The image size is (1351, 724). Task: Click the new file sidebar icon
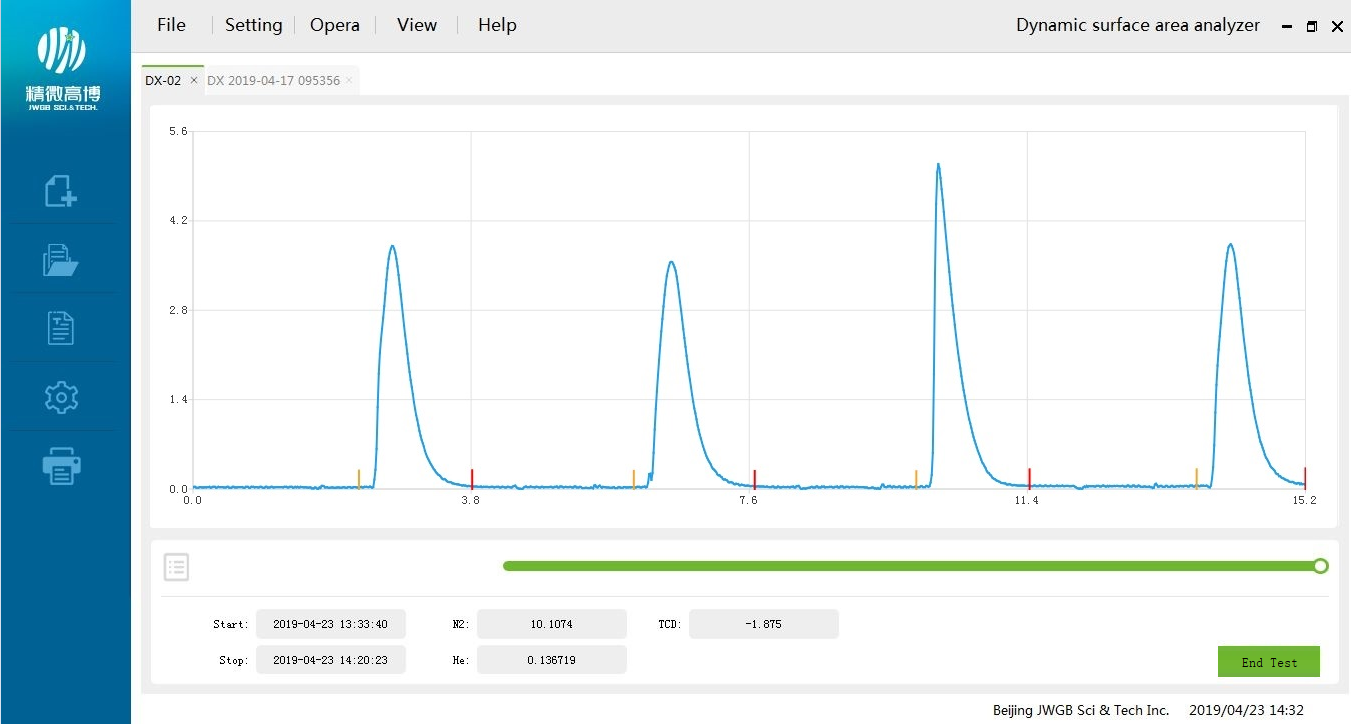pyautogui.click(x=61, y=191)
